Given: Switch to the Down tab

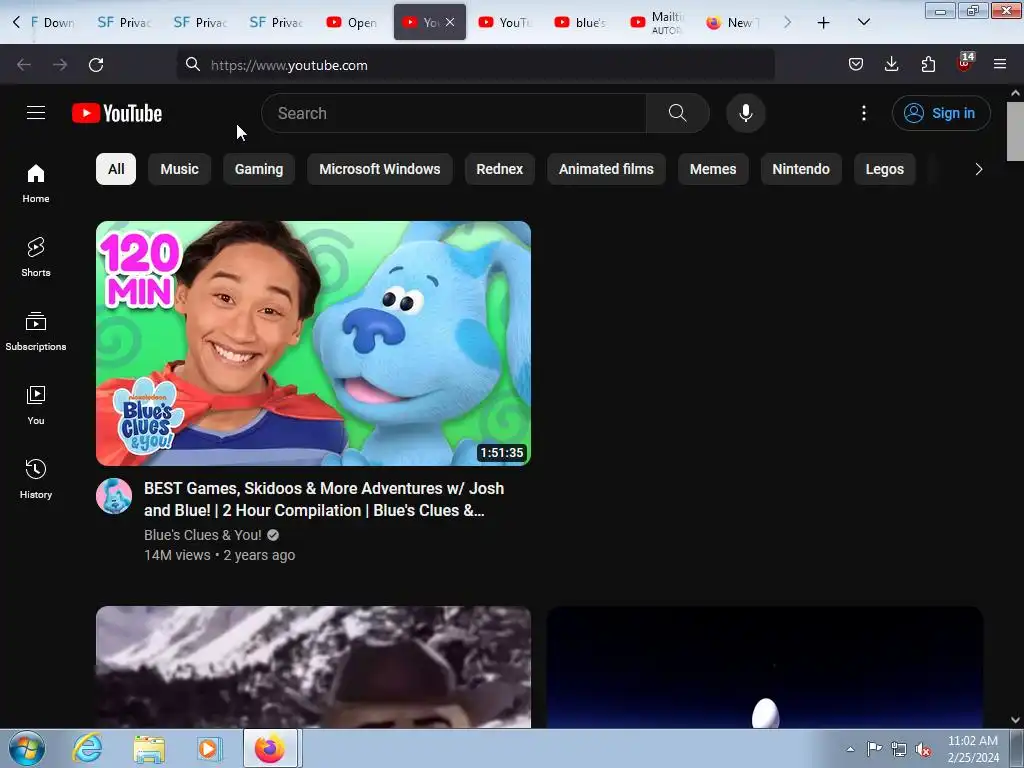Looking at the screenshot, I should tap(52, 22).
